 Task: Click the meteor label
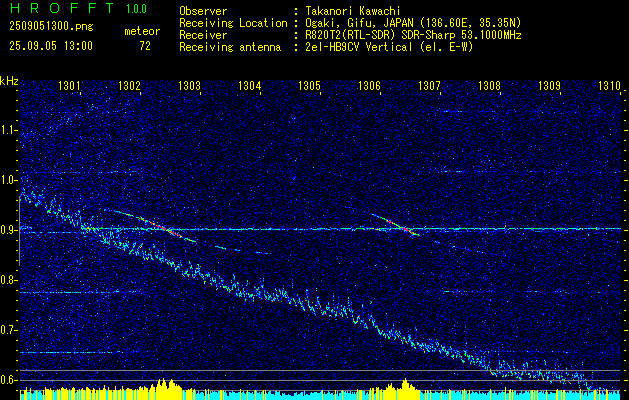pos(142,31)
